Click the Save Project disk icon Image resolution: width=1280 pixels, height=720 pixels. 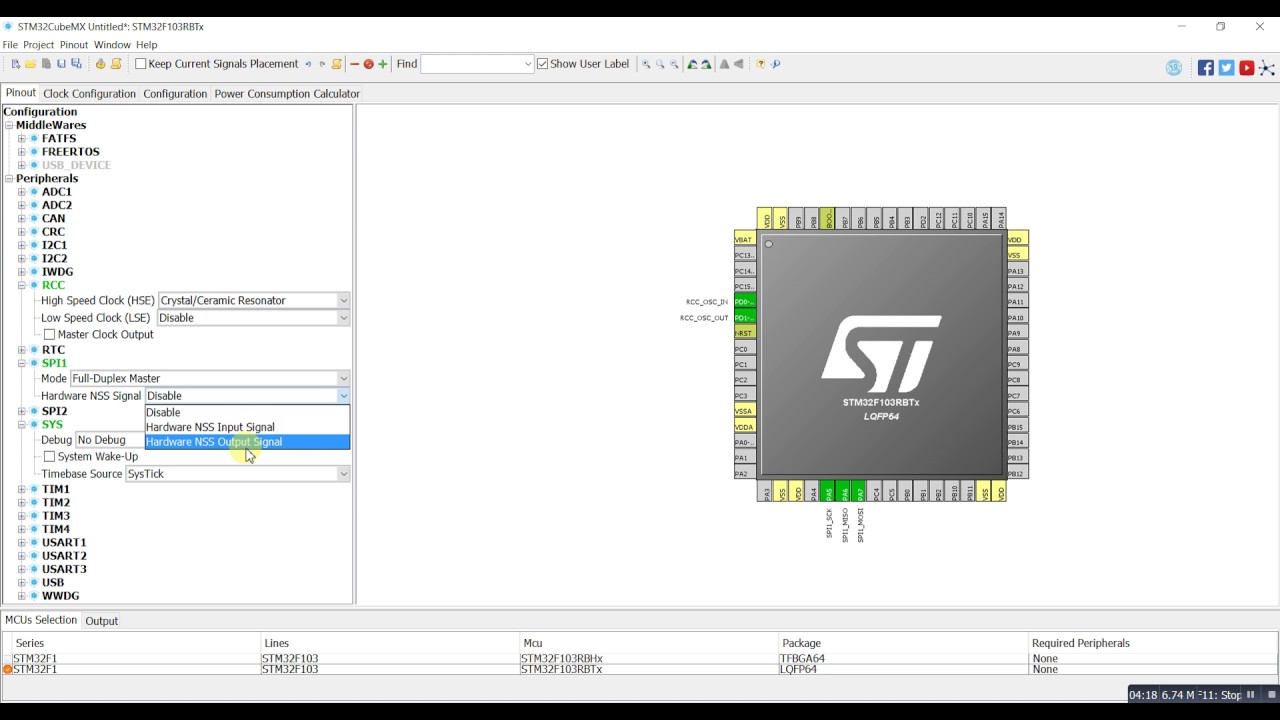pos(61,64)
